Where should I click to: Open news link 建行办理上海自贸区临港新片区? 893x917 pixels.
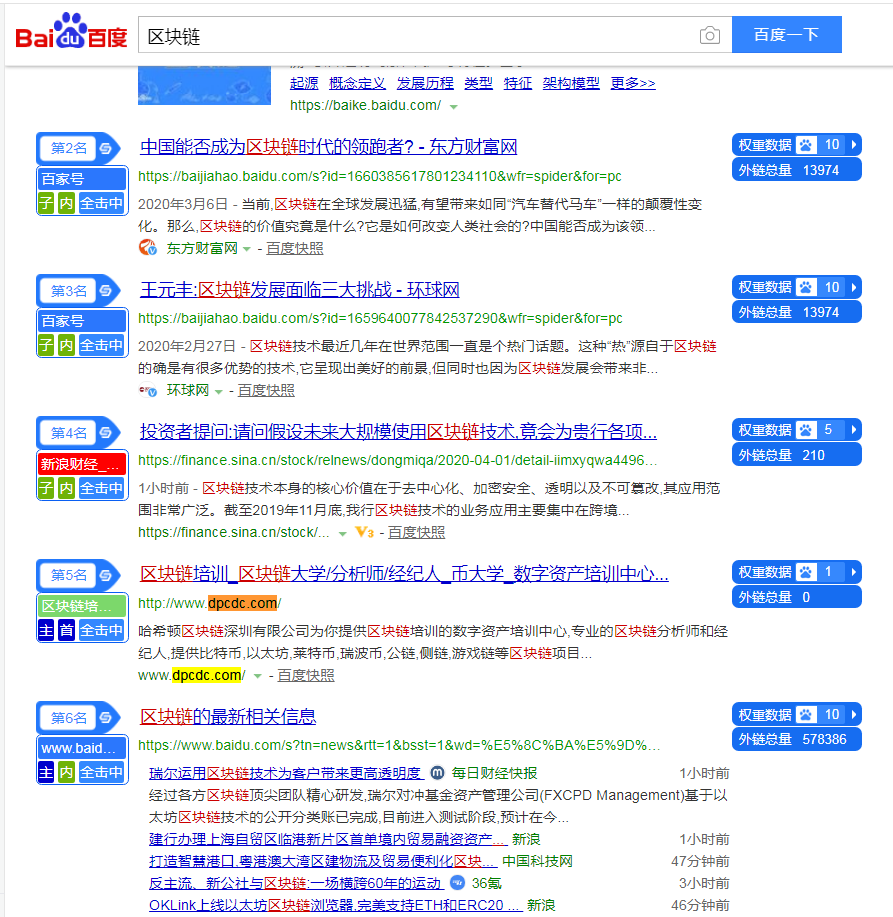[327, 839]
